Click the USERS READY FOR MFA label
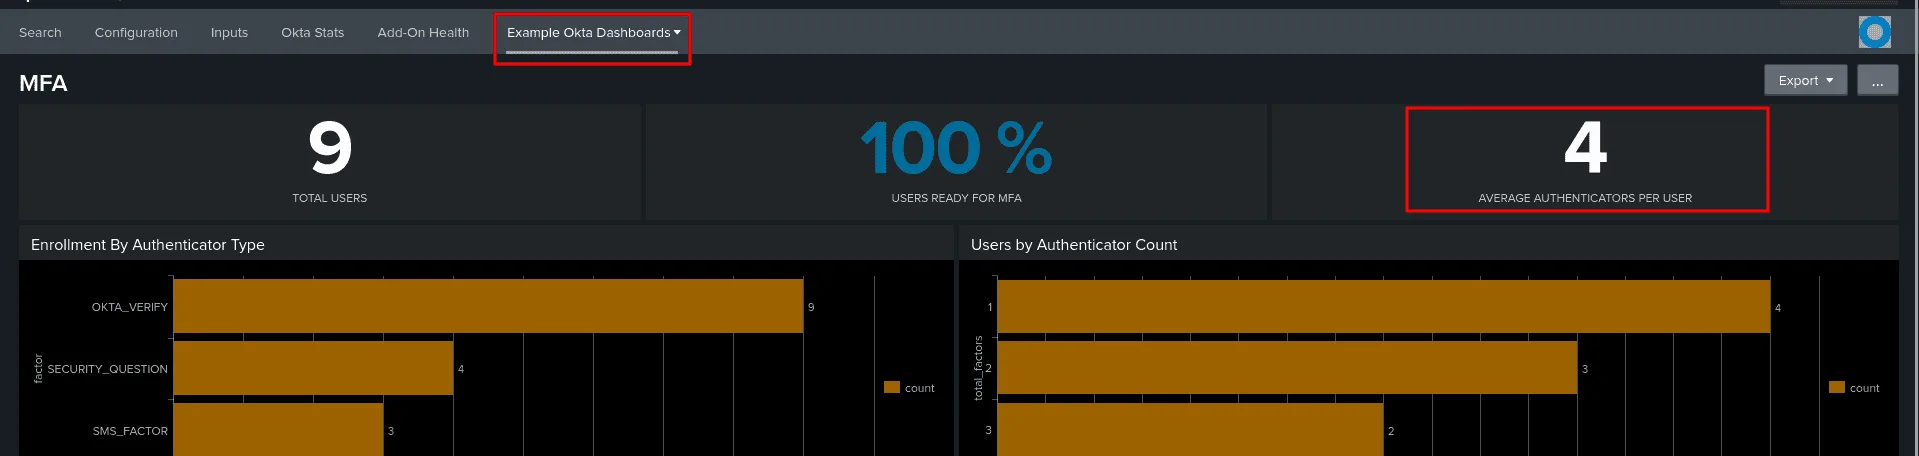The width and height of the screenshot is (1919, 456). [956, 198]
